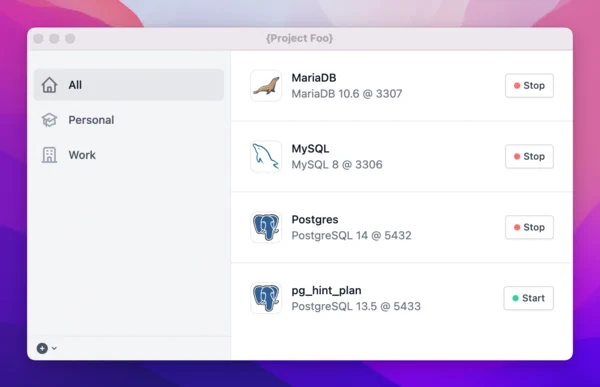Screen dimensions: 600x387
Task: Click the graduation cap icon beside Personal
Action: click(x=49, y=120)
